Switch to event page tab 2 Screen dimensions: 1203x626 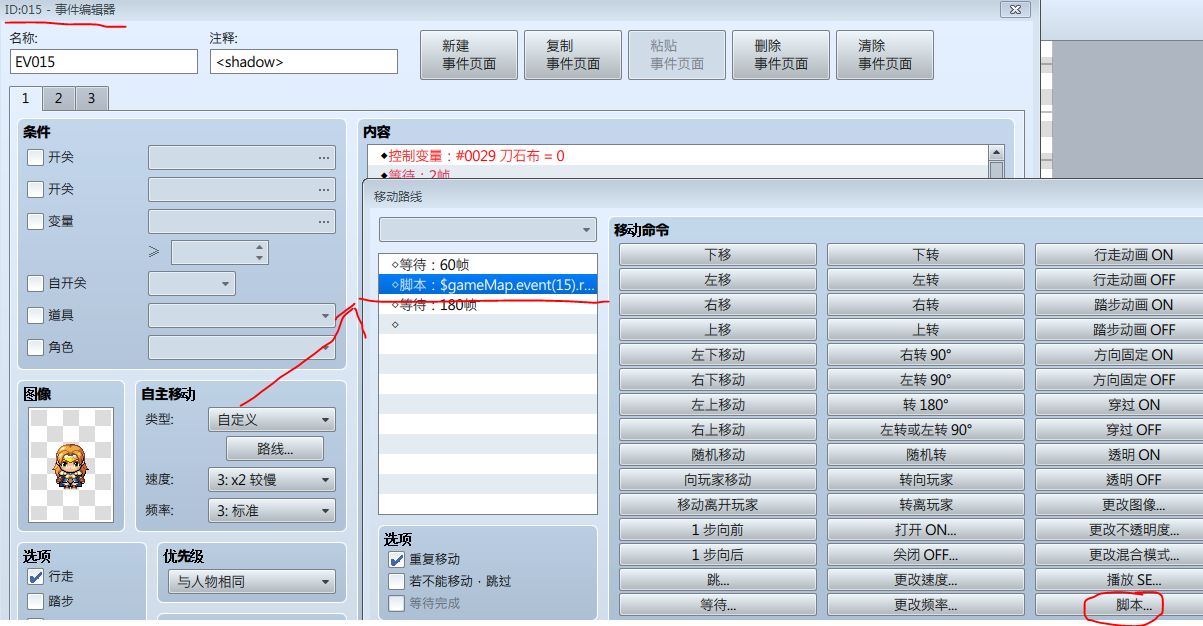pyautogui.click(x=59, y=98)
